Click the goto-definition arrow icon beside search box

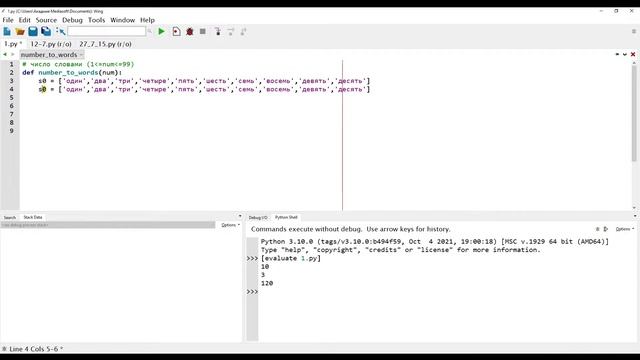click(x=61, y=31)
